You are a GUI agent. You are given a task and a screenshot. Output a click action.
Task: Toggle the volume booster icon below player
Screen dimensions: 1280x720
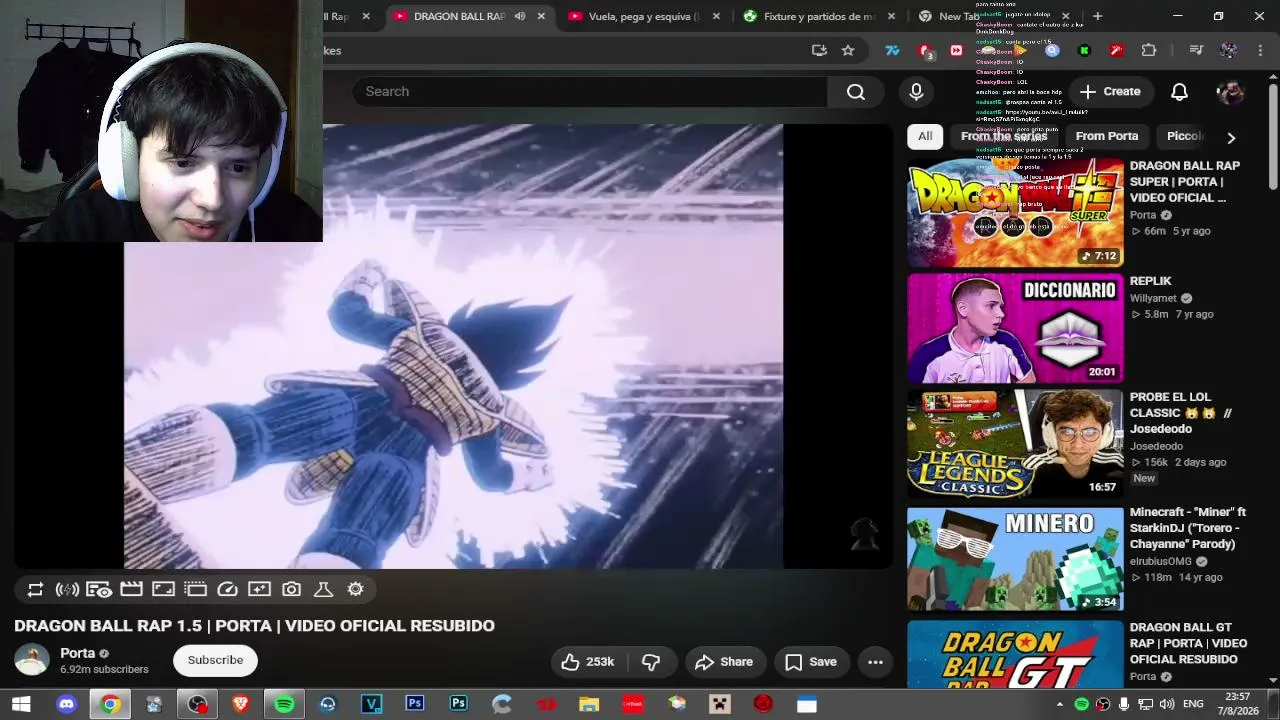coord(67,590)
